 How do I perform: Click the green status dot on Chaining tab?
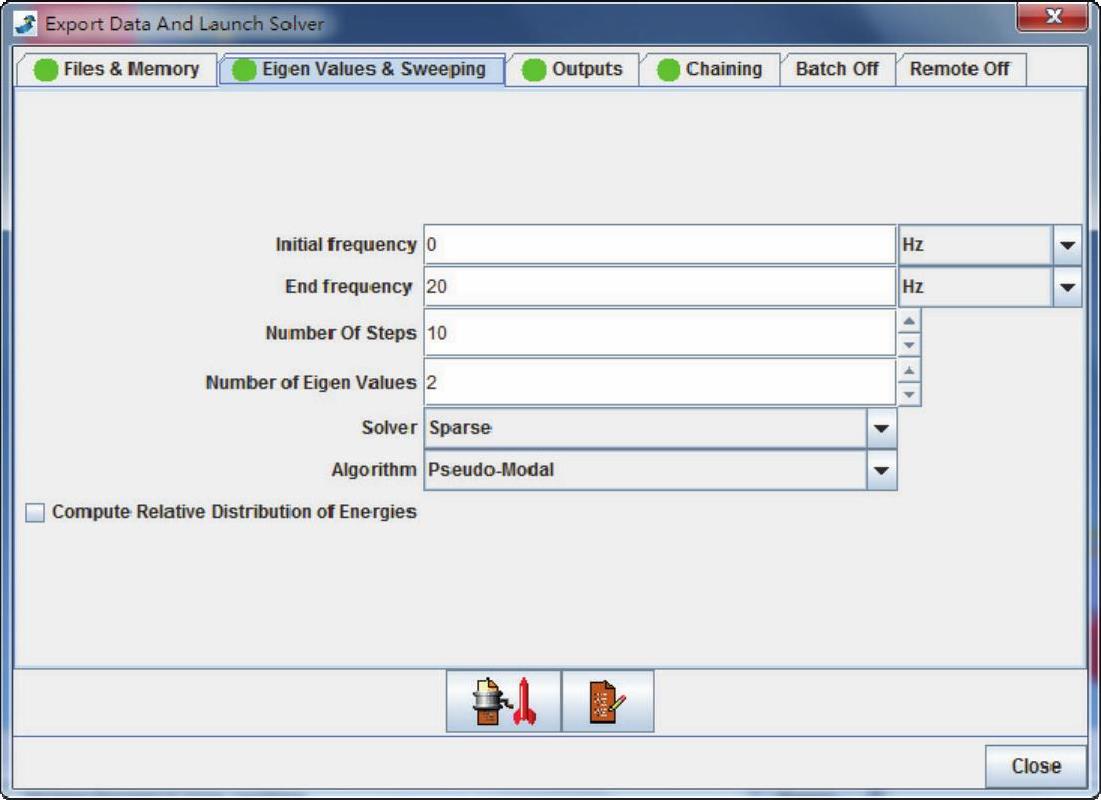[x=668, y=70]
